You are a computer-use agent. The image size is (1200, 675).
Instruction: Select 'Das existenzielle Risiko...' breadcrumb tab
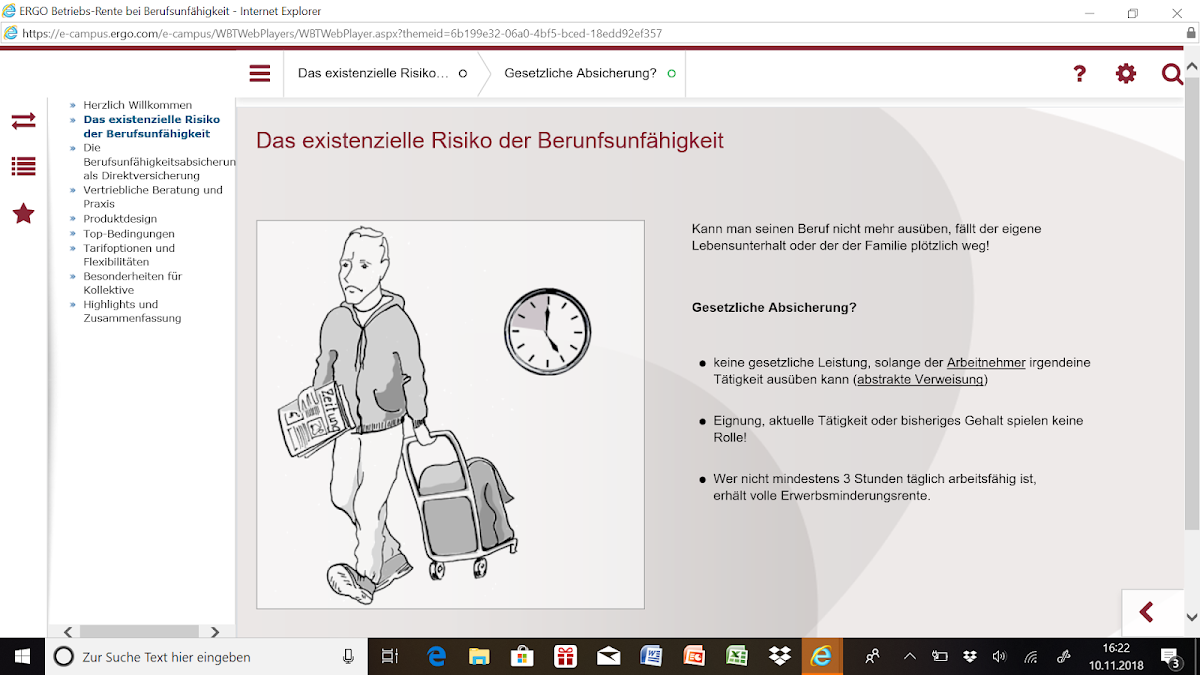point(380,73)
